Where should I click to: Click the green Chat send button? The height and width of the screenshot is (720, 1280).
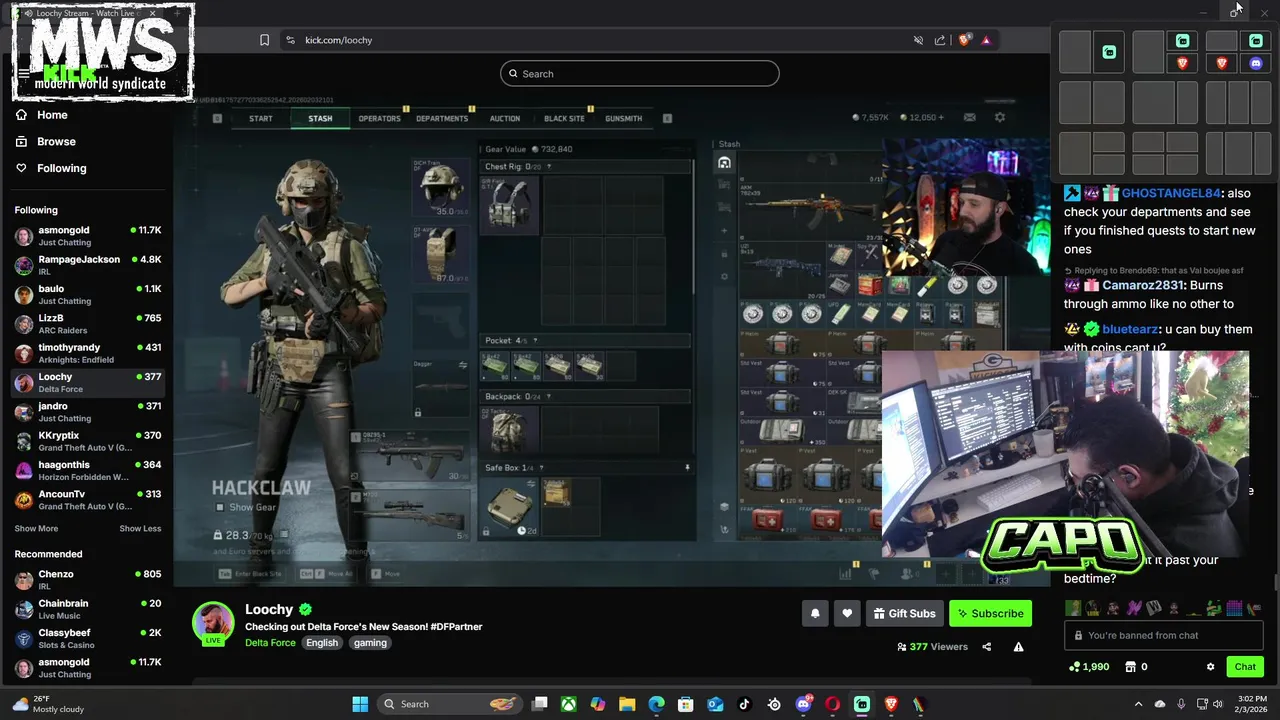point(1245,667)
